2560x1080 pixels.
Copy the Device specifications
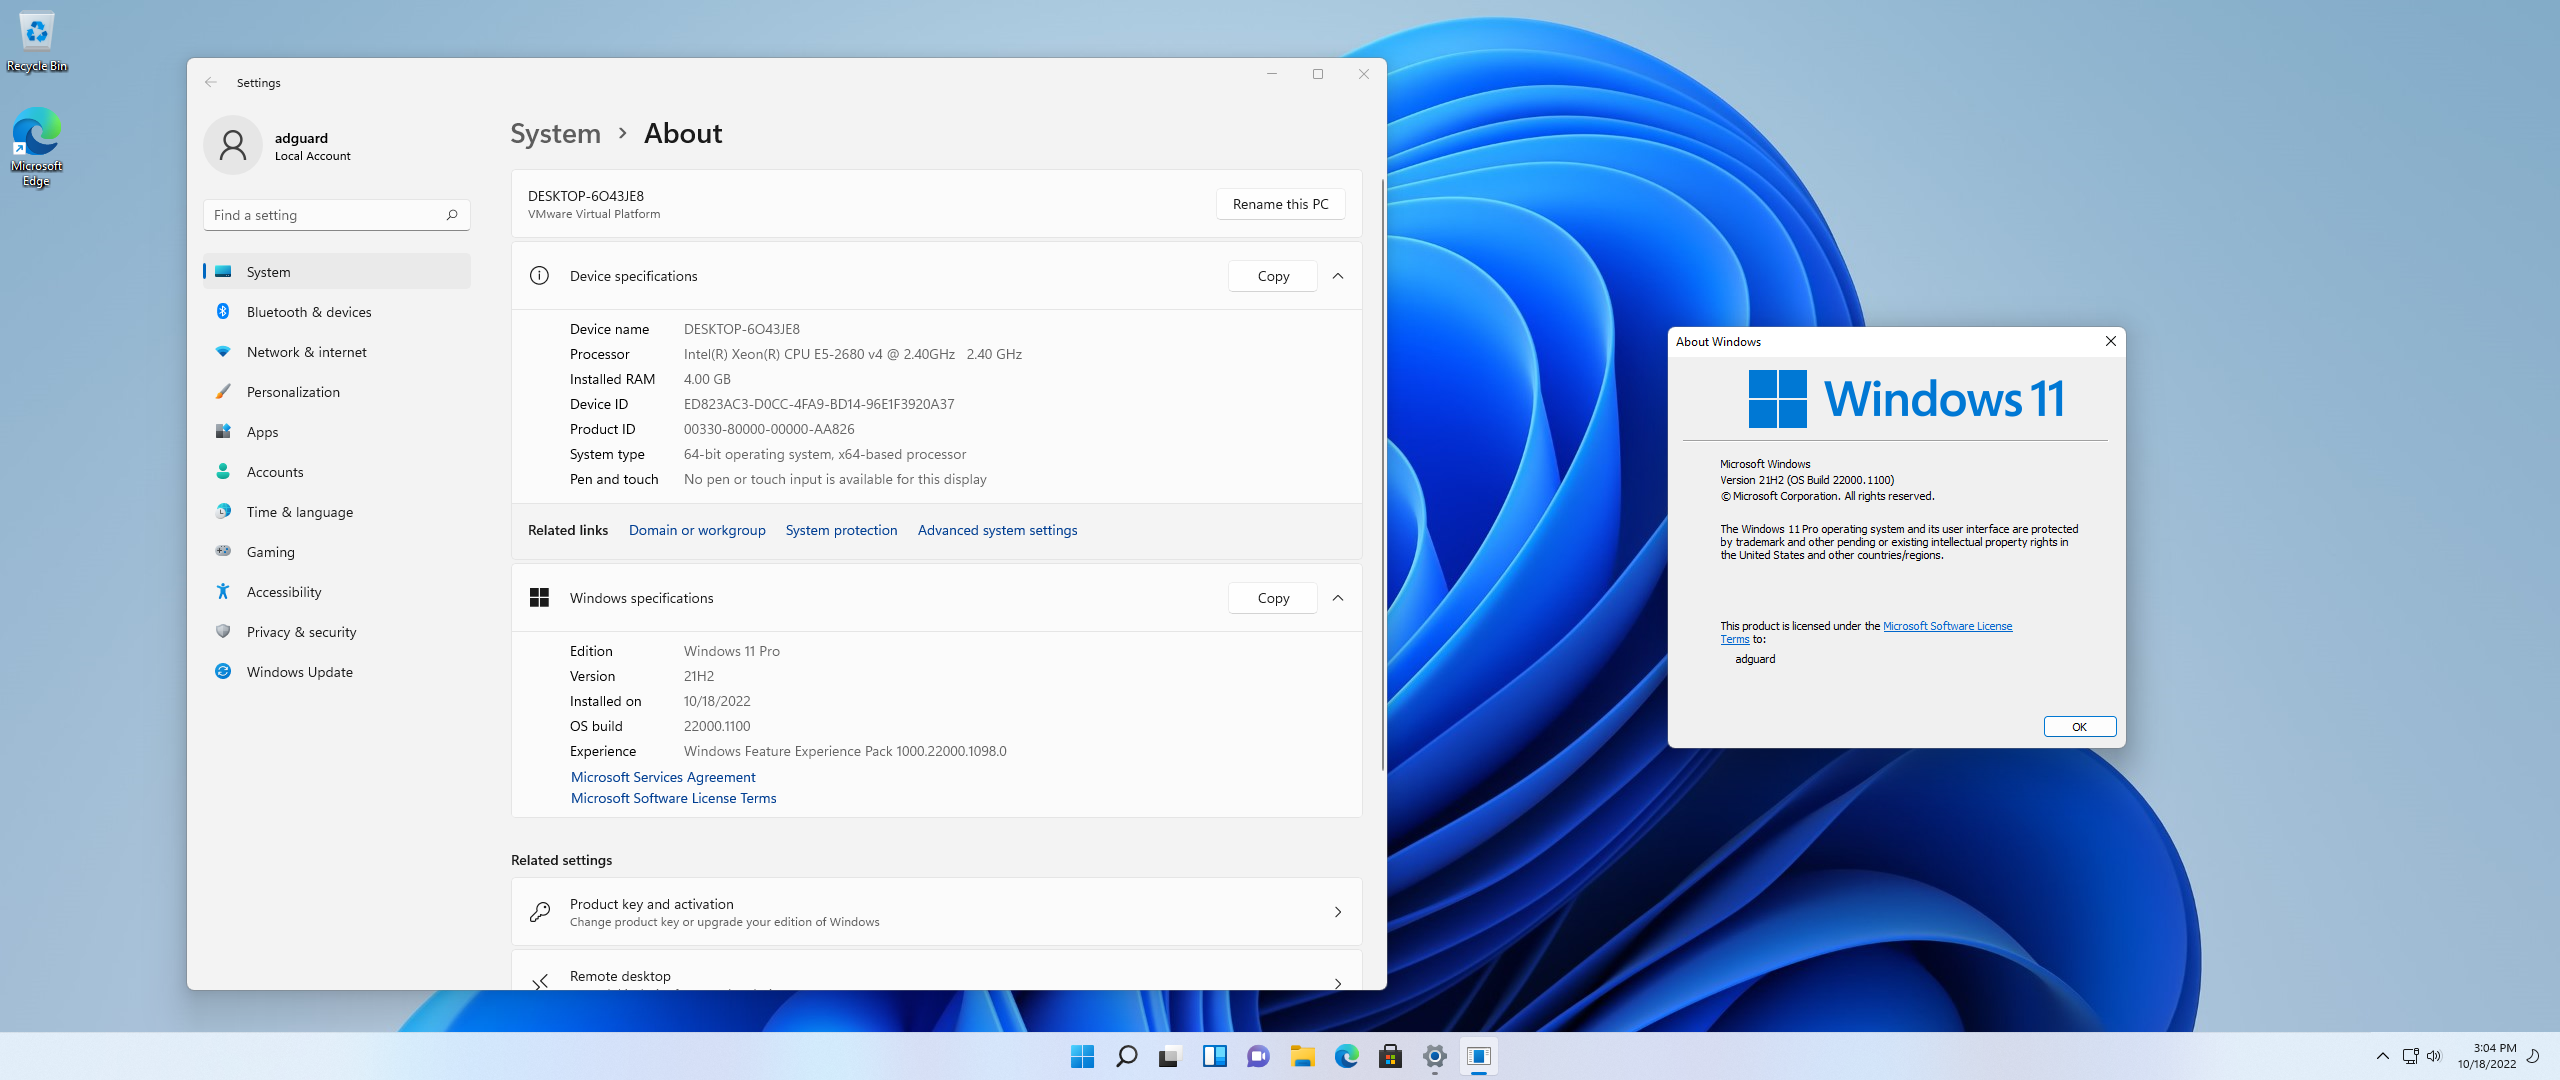(1273, 276)
